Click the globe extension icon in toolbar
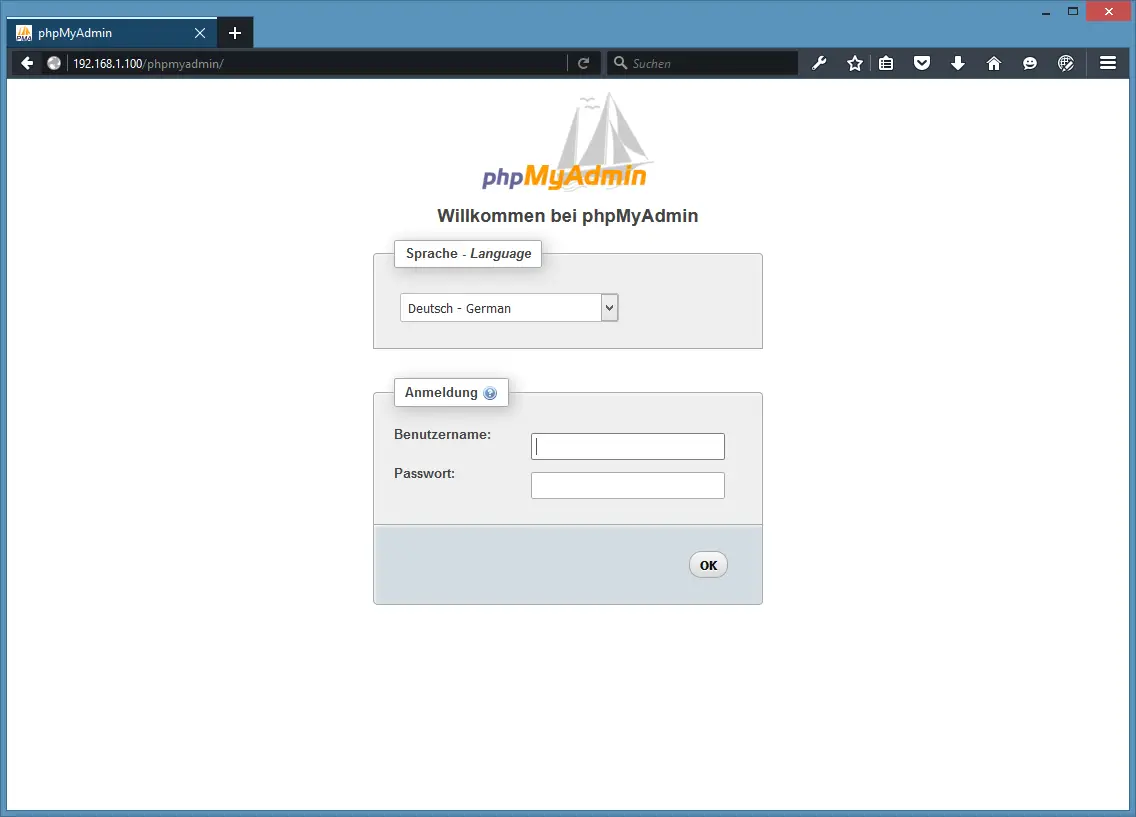Screen dimensions: 1136x817 click(1066, 64)
